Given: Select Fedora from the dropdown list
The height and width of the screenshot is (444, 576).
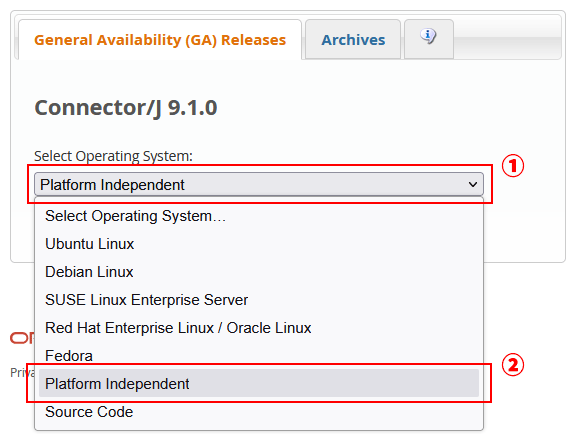Looking at the screenshot, I should point(259,355).
